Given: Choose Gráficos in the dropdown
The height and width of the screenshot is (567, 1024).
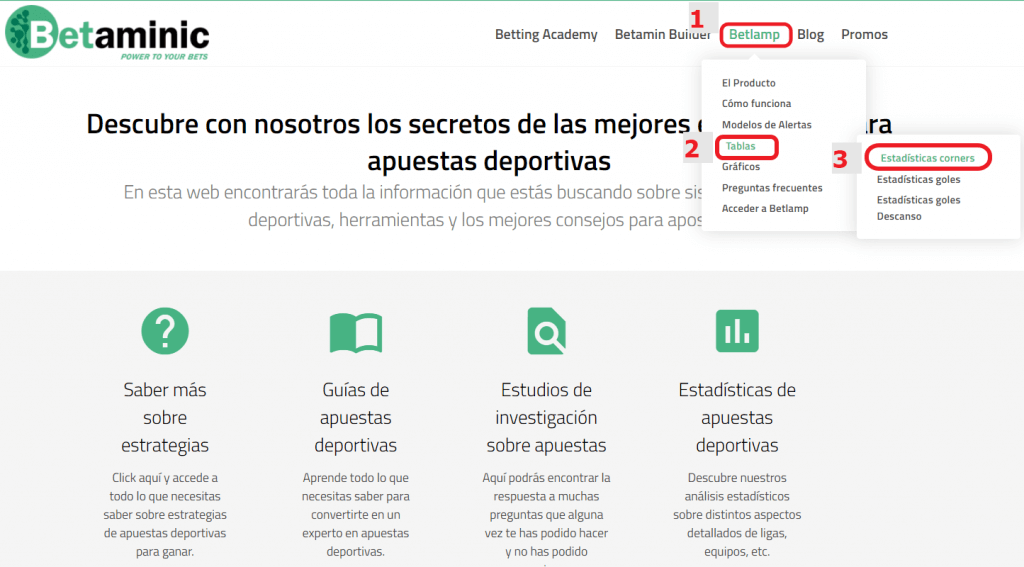Looking at the screenshot, I should click(741, 167).
